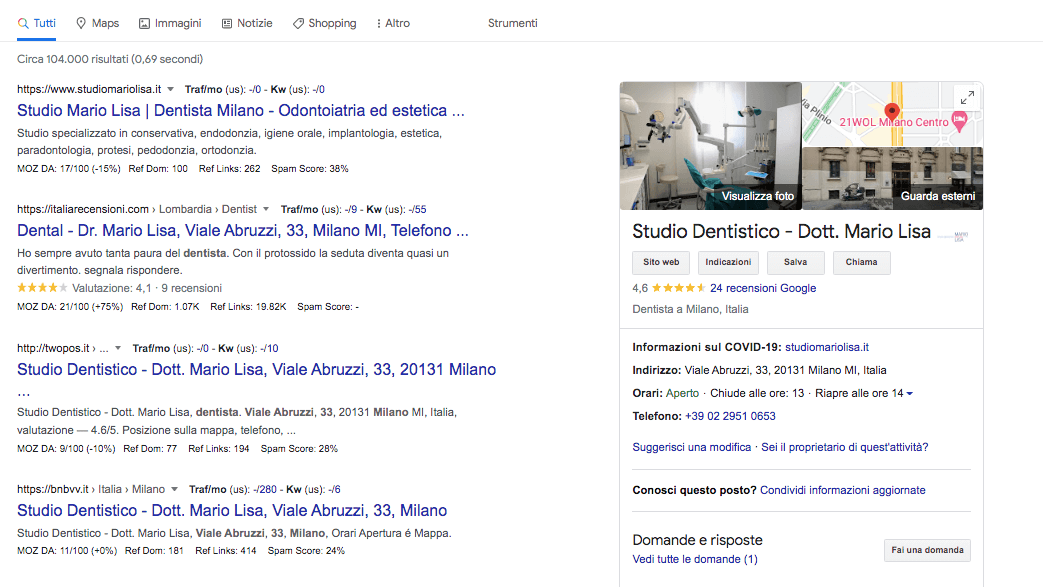
Task: Open the bnbvv.it 'Studio Dentistico' result title
Action: (x=232, y=510)
